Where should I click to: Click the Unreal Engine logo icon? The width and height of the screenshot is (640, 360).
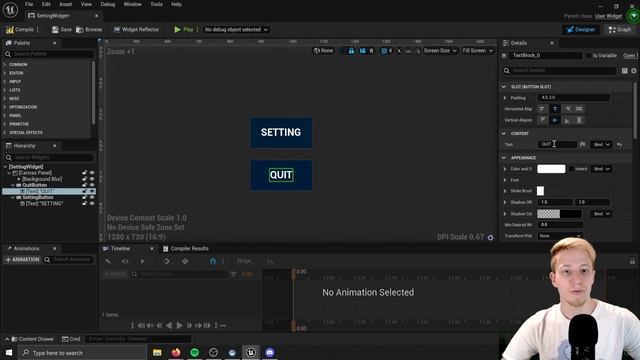click(10, 9)
